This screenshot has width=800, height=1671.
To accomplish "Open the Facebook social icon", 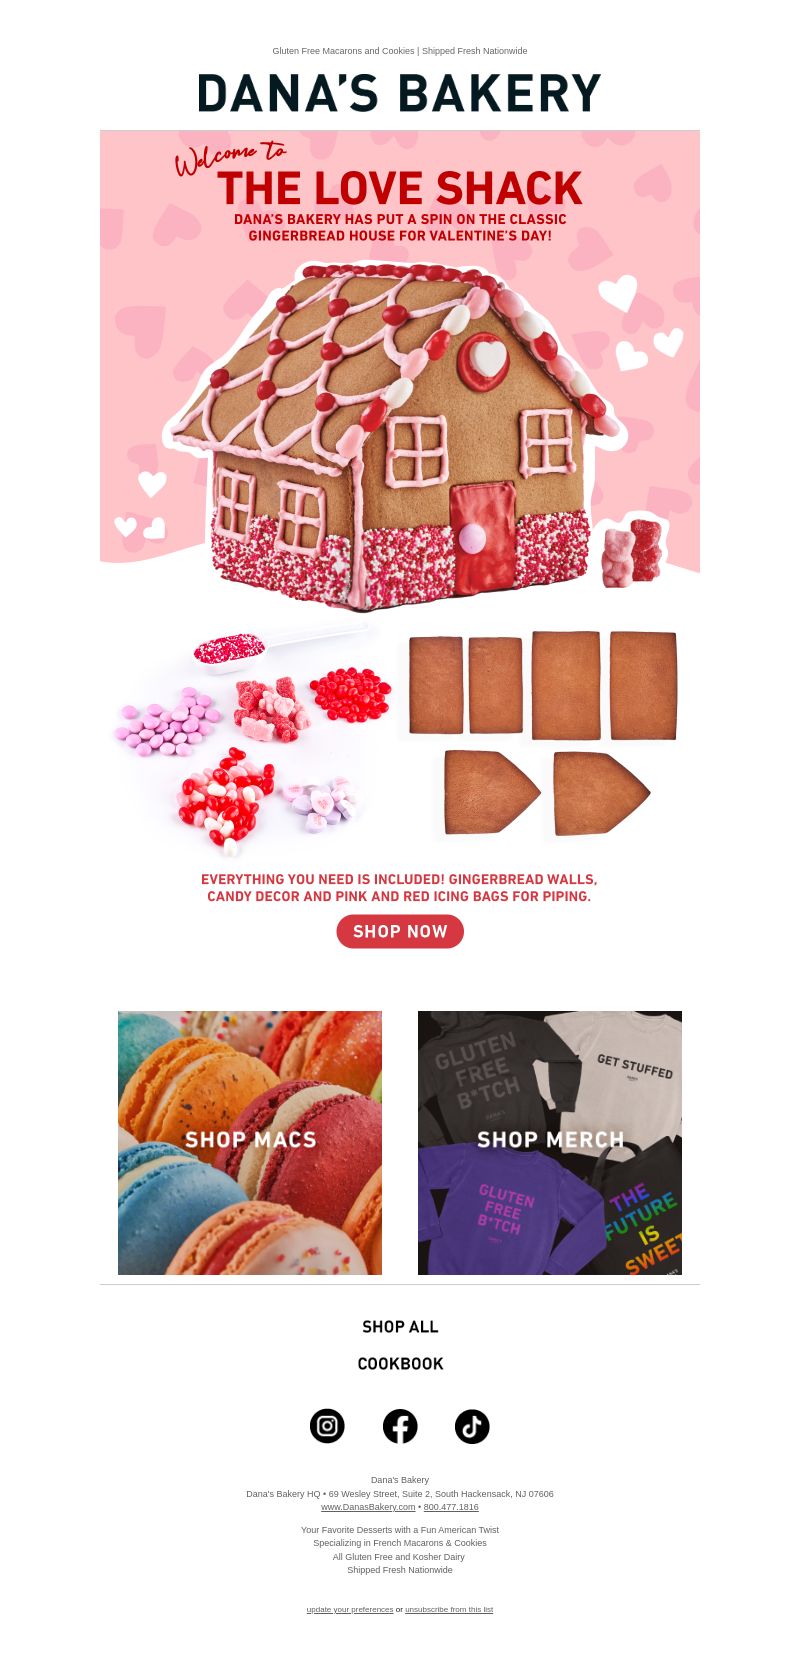I will [400, 1426].
